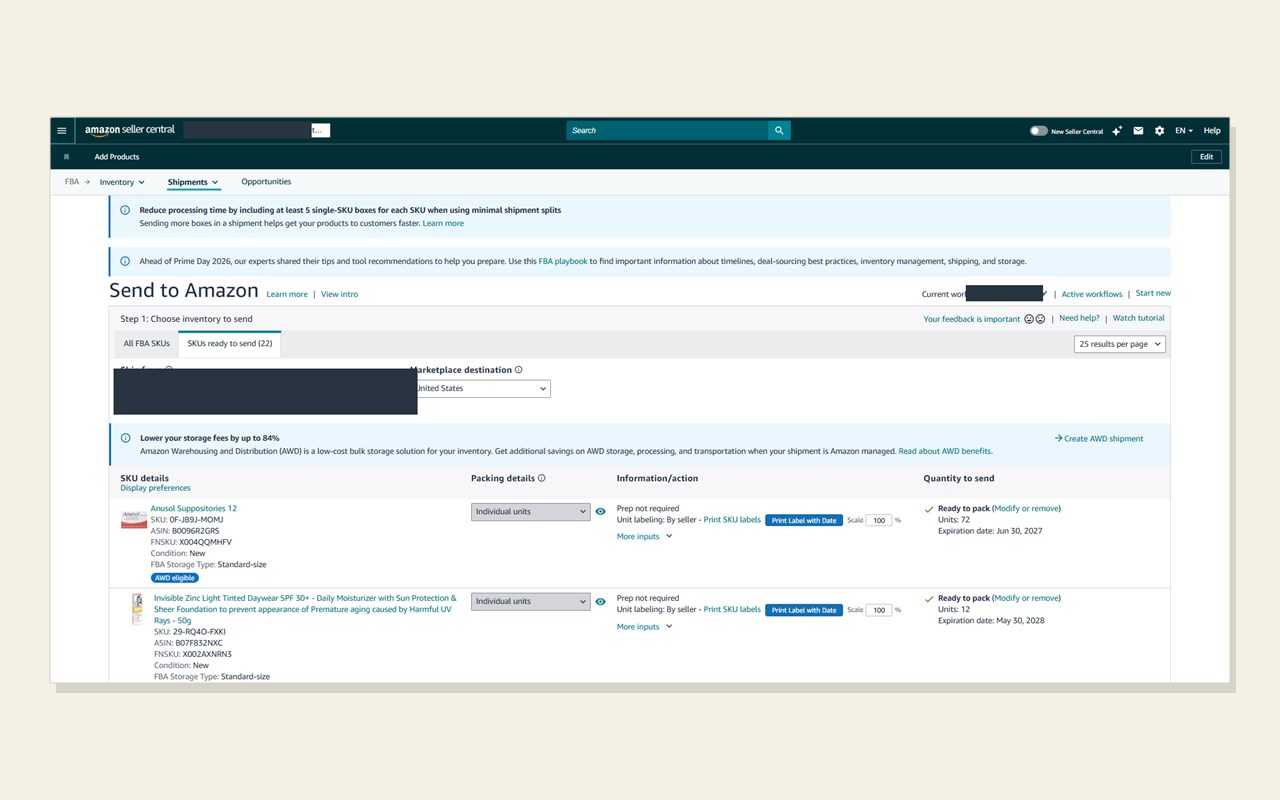1280x800 pixels.
Task: Click the happy face feedback icon
Action: tap(1029, 319)
